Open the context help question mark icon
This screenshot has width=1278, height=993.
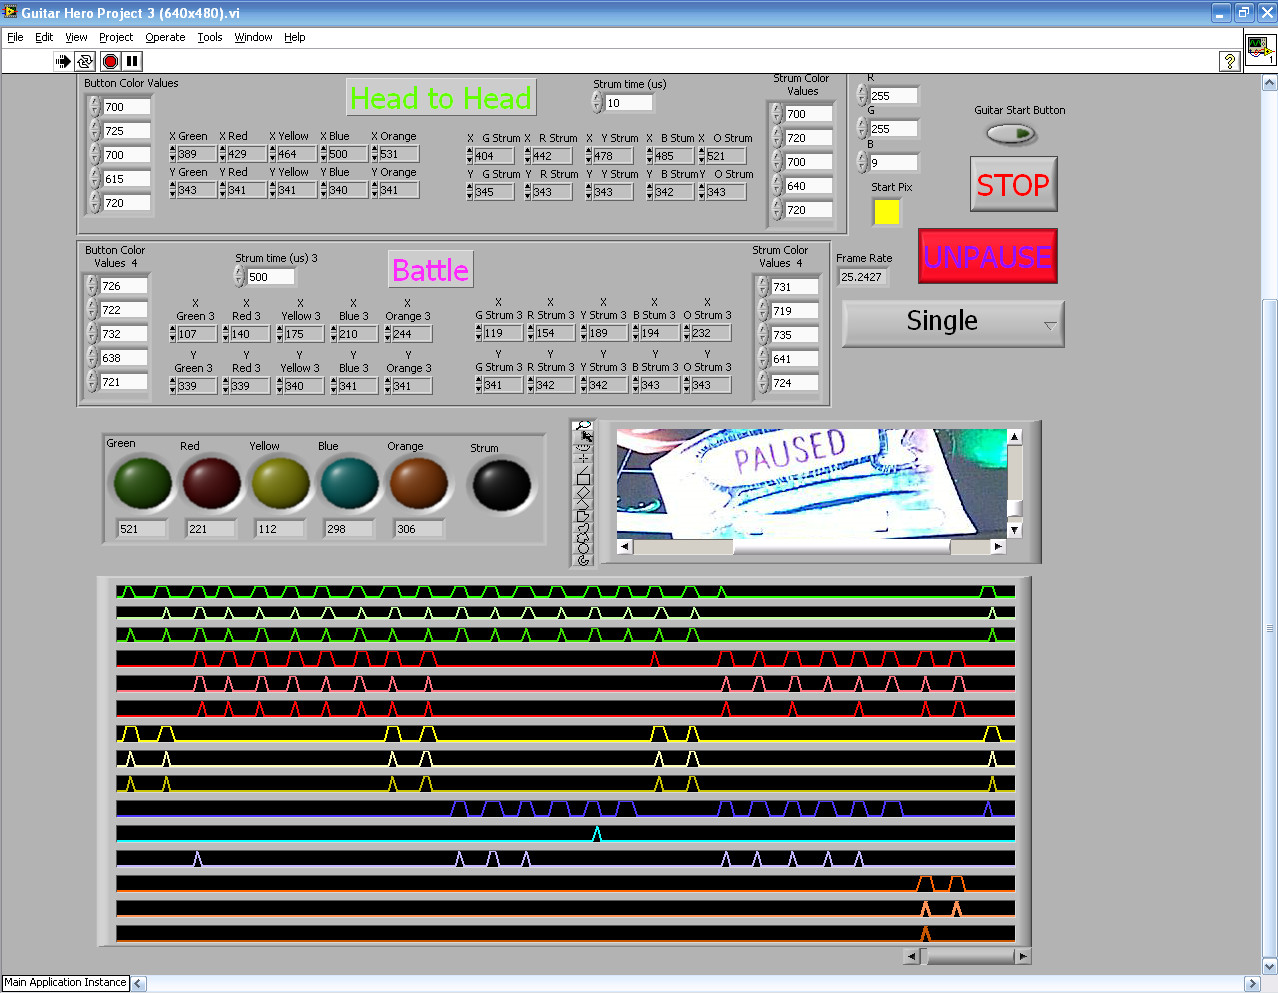click(x=1229, y=62)
